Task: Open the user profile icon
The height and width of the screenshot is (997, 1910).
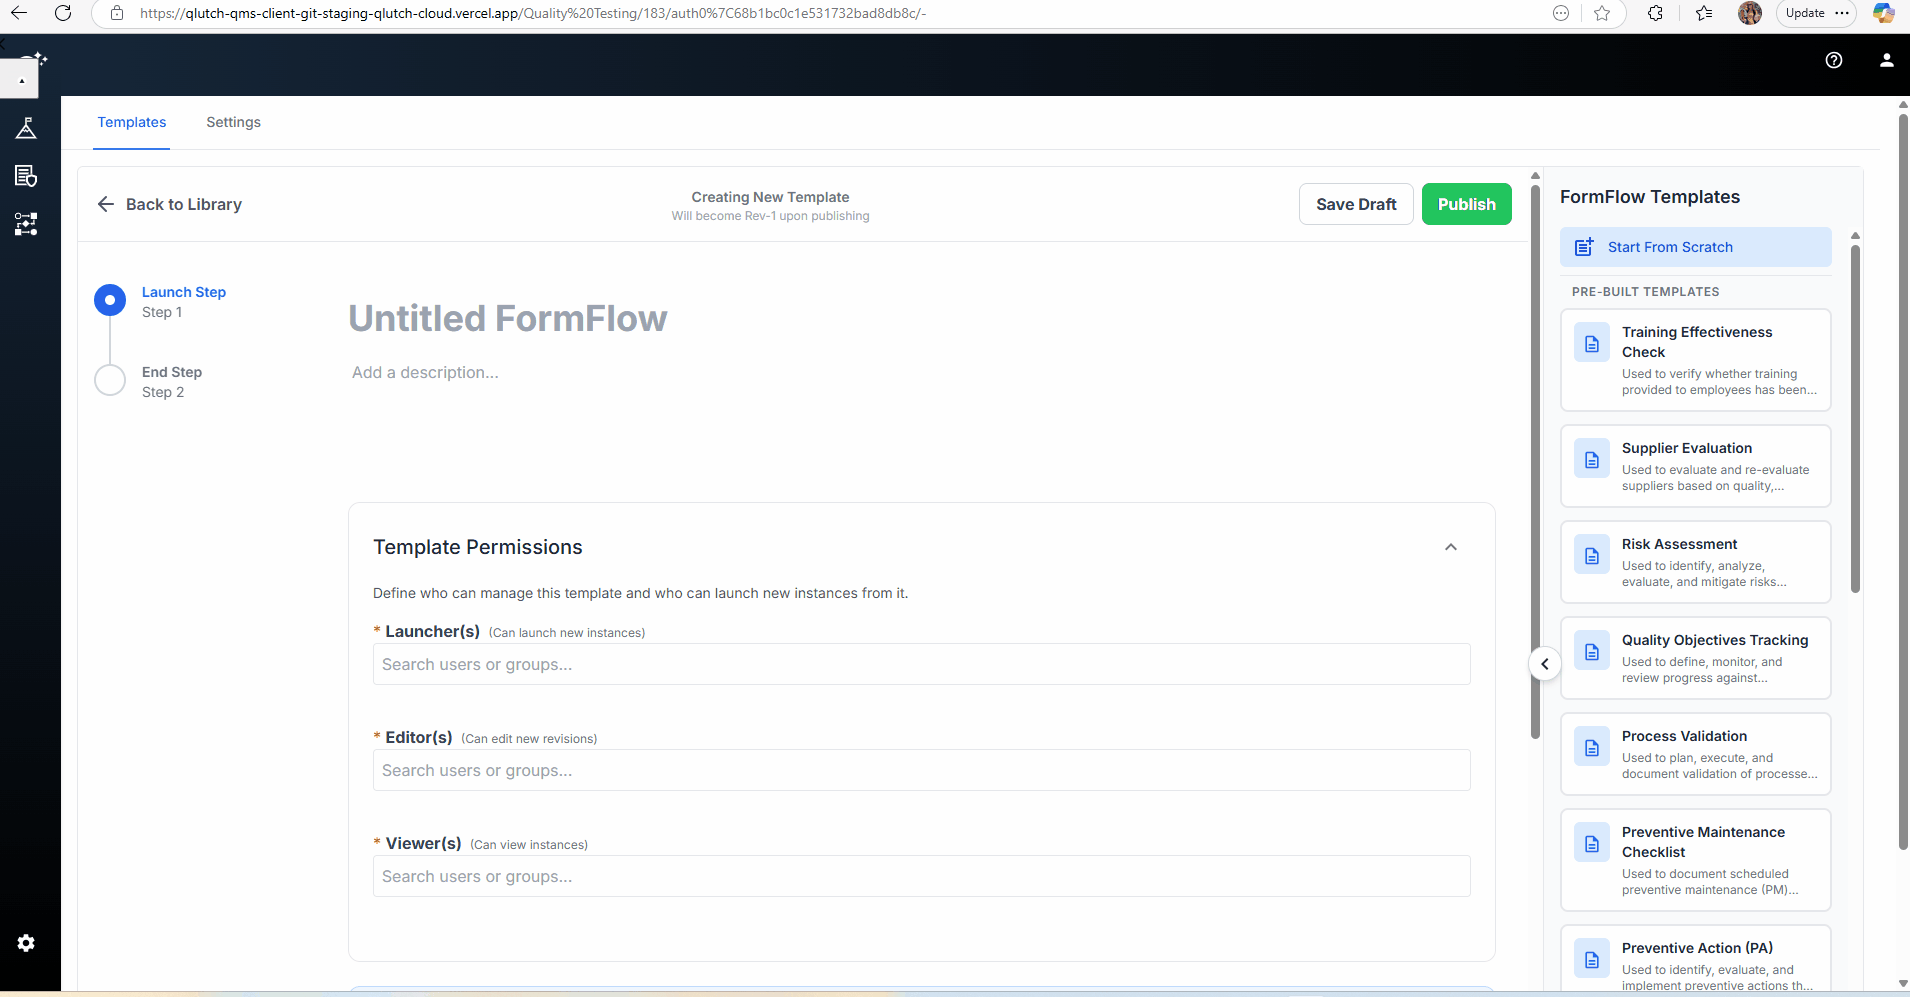Action: [x=1886, y=60]
